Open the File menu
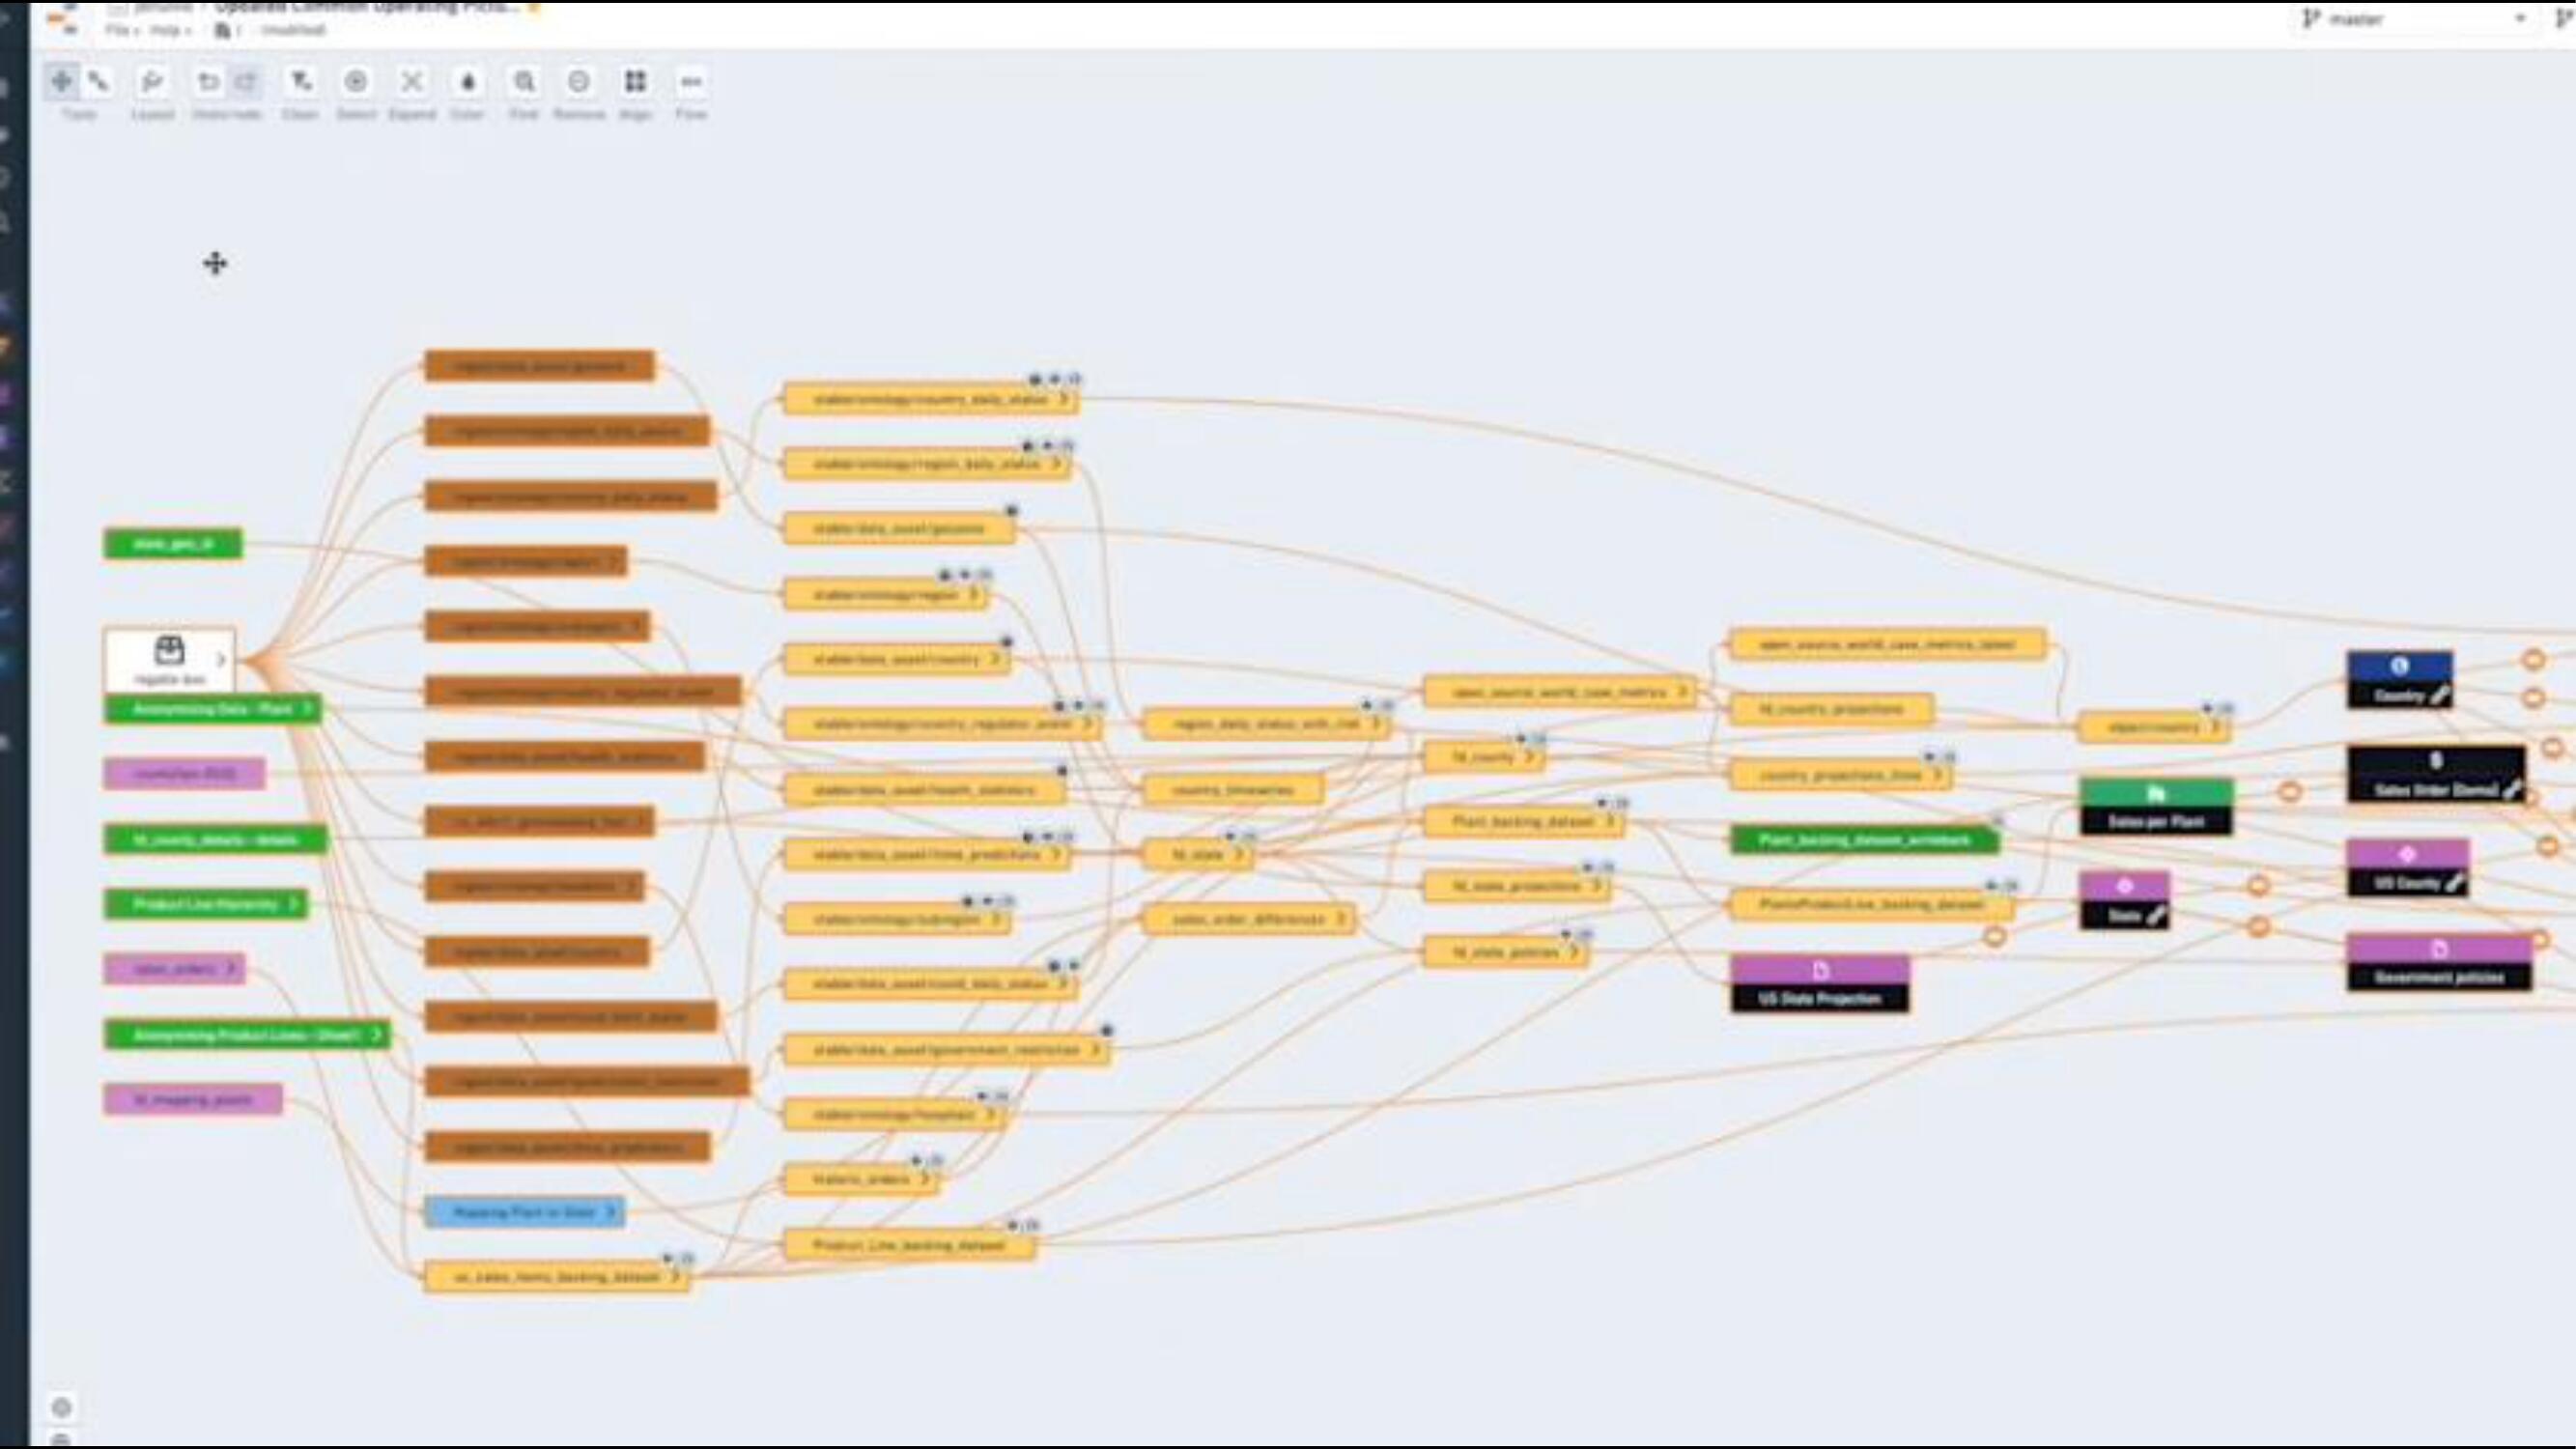2576x1449 pixels. click(x=117, y=32)
